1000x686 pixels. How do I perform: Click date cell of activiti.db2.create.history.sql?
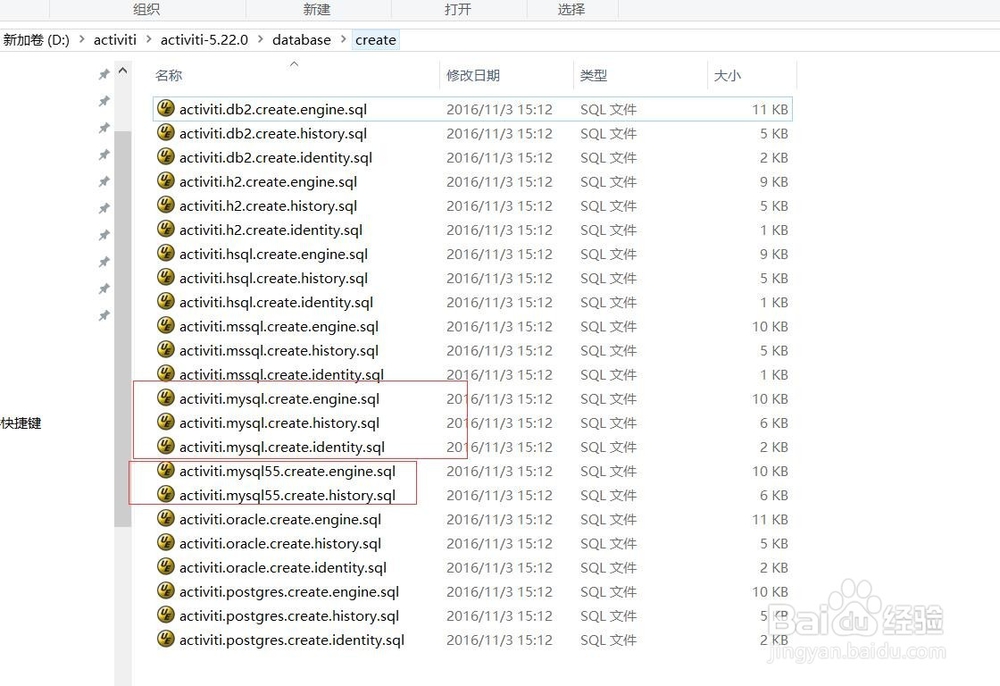499,133
